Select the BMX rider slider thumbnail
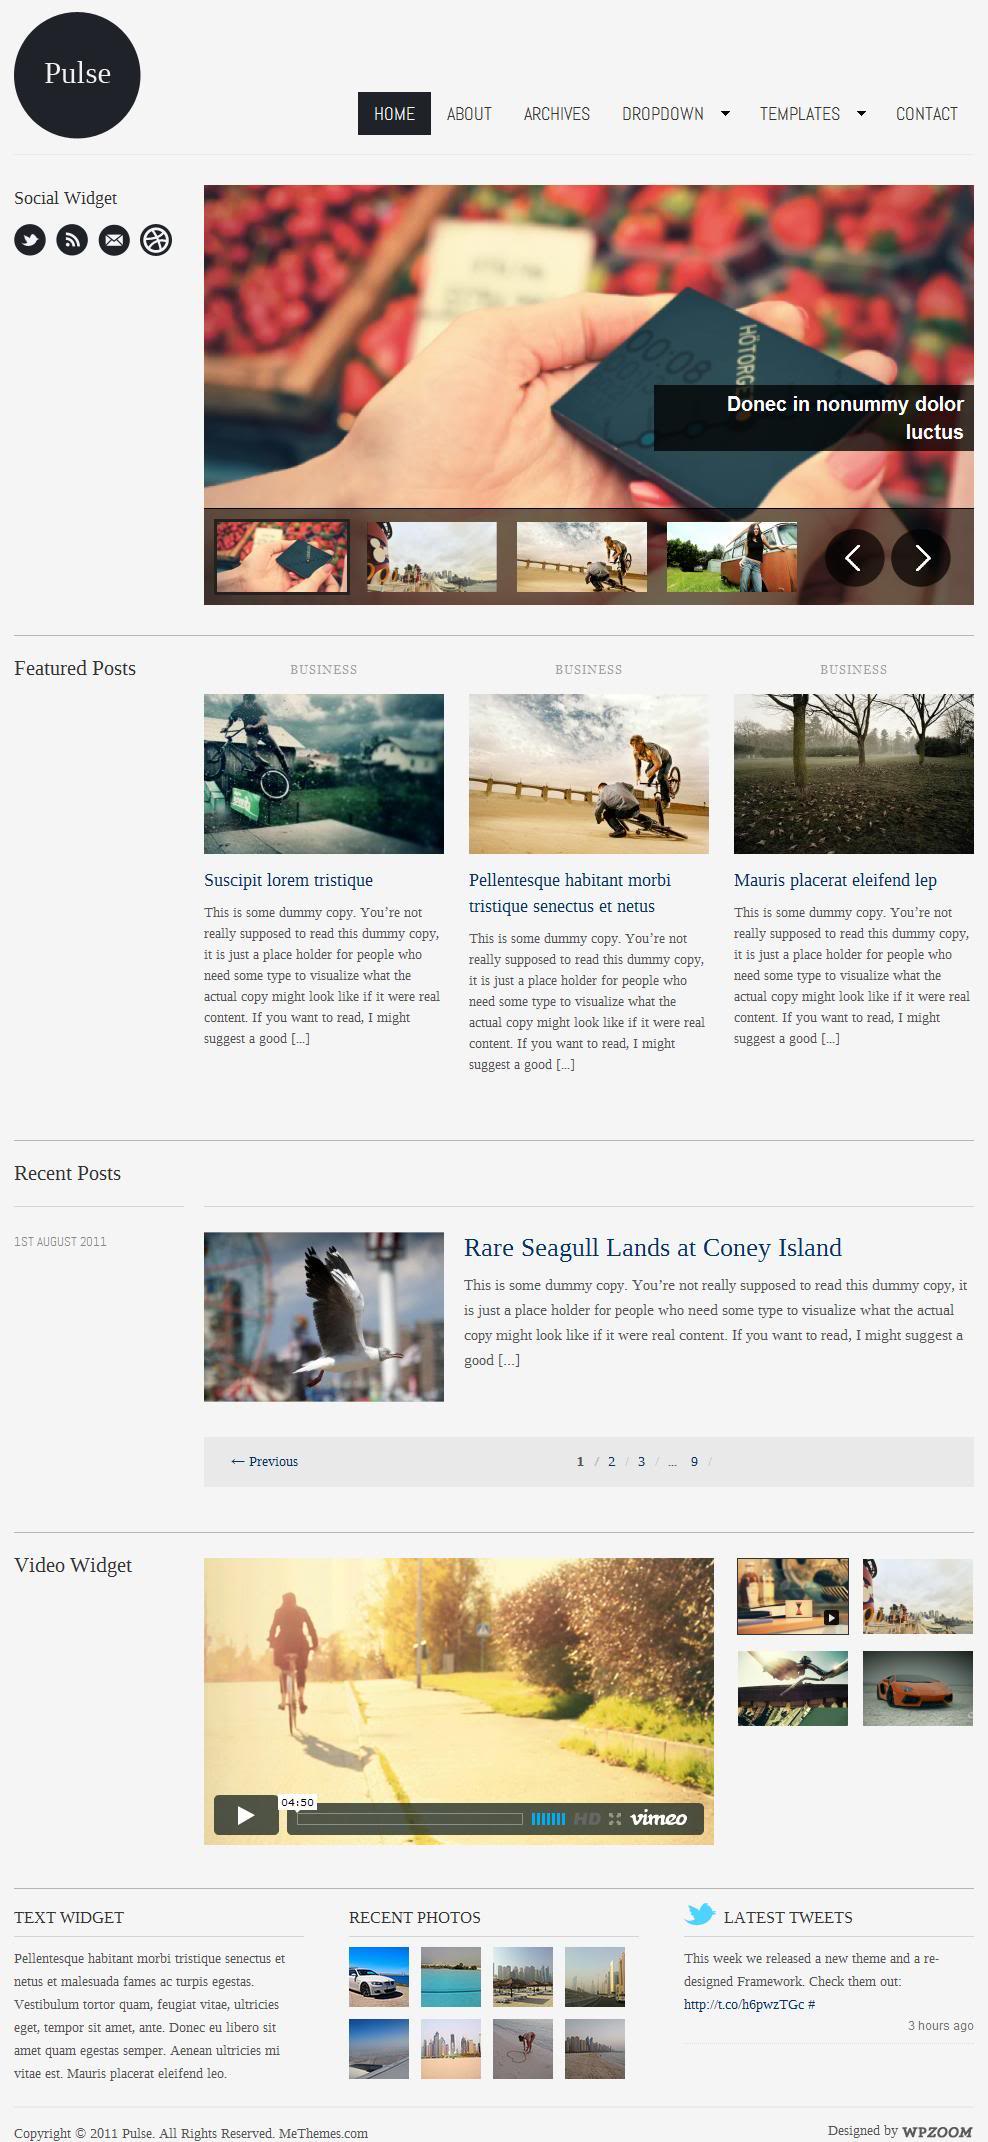 [582, 557]
